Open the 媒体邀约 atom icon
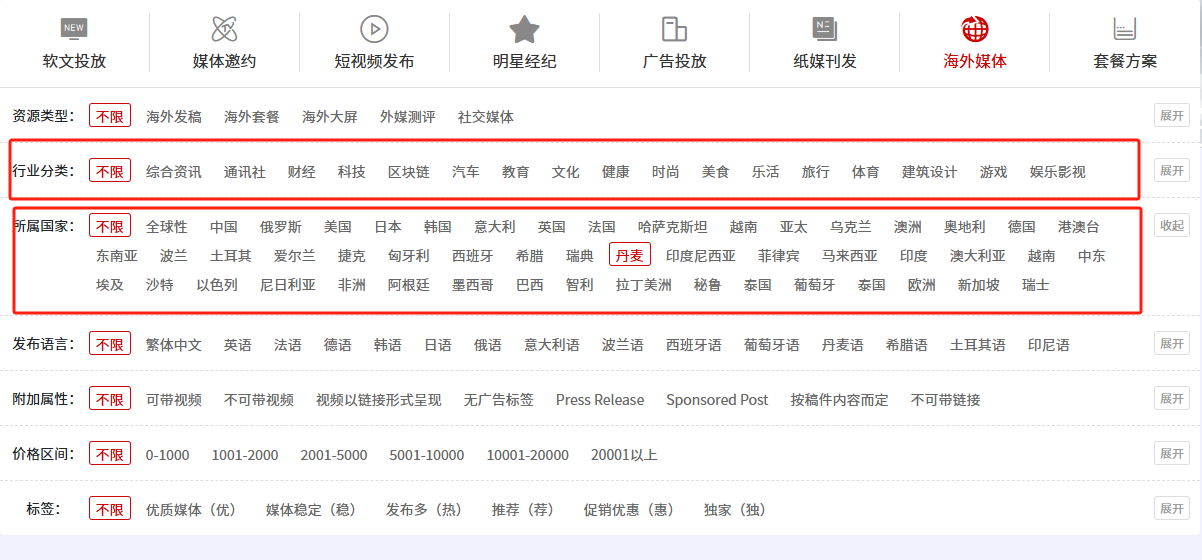 pyautogui.click(x=224, y=28)
